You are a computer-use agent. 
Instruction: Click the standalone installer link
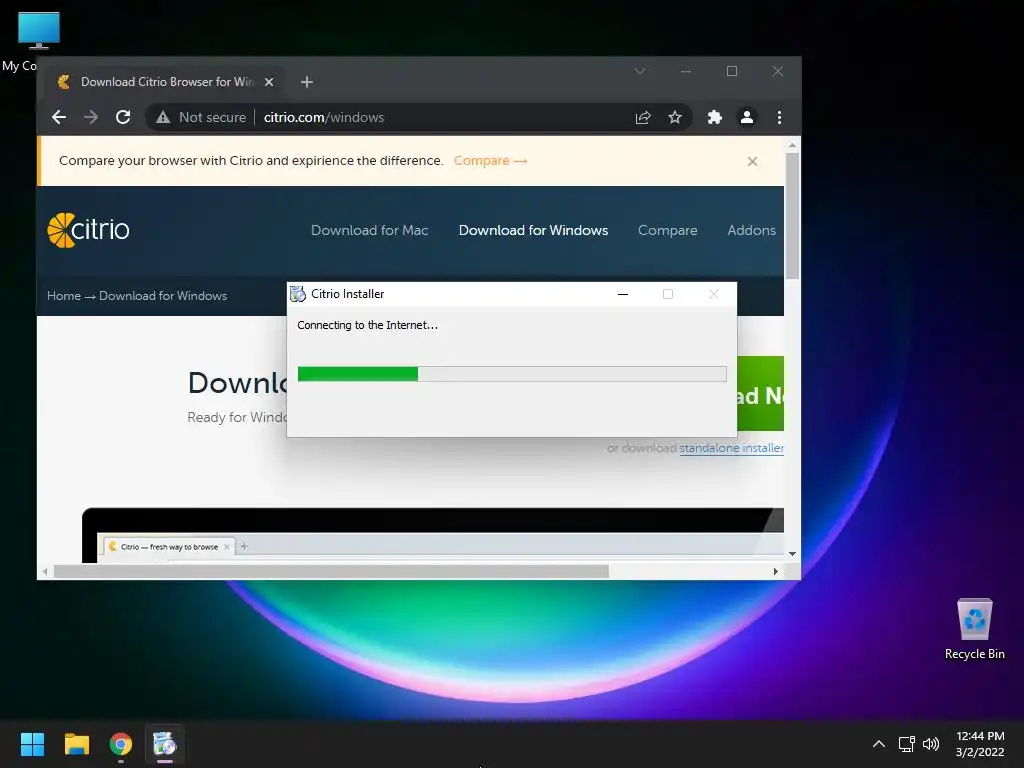click(x=731, y=448)
